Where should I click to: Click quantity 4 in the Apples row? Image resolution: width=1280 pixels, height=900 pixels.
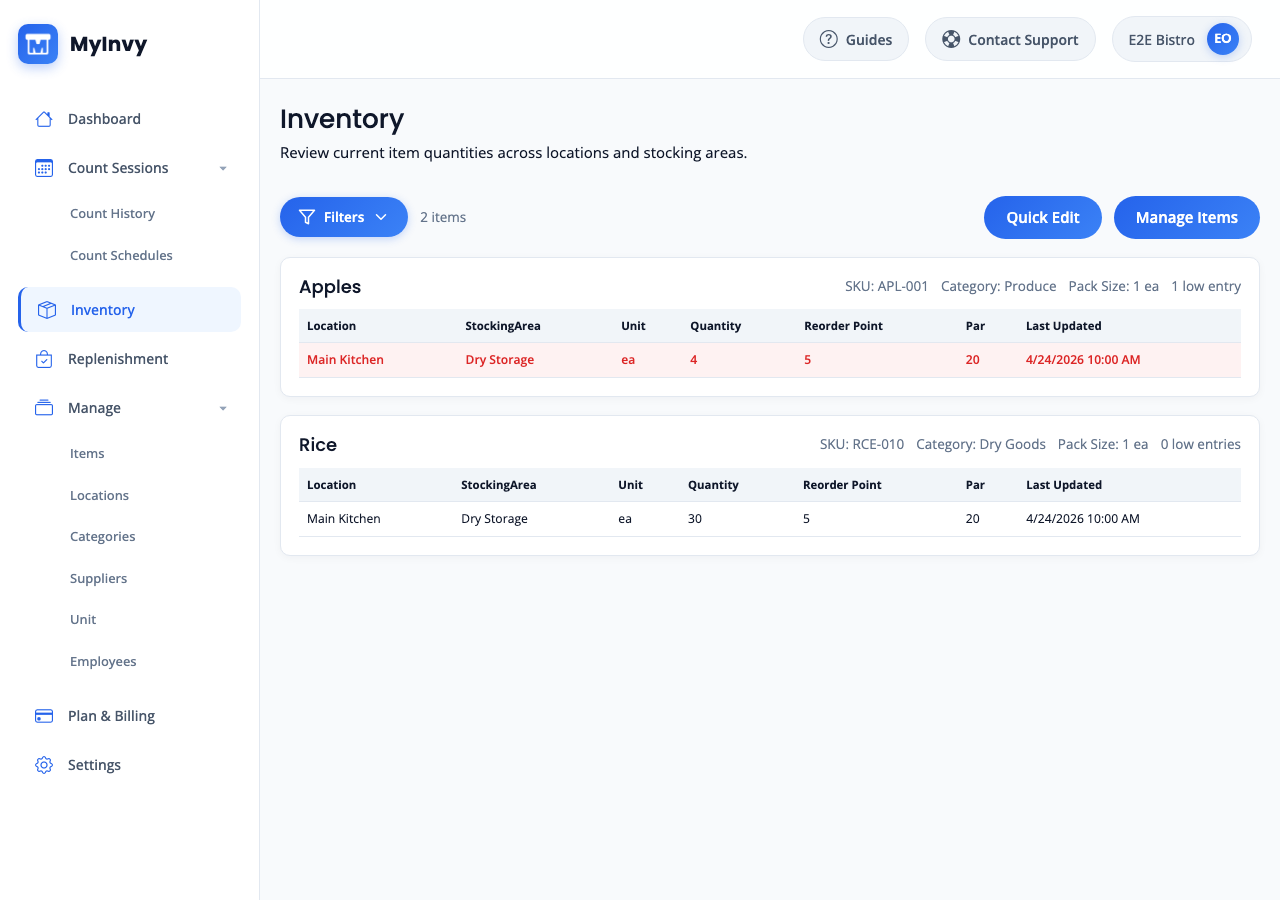[x=694, y=360]
